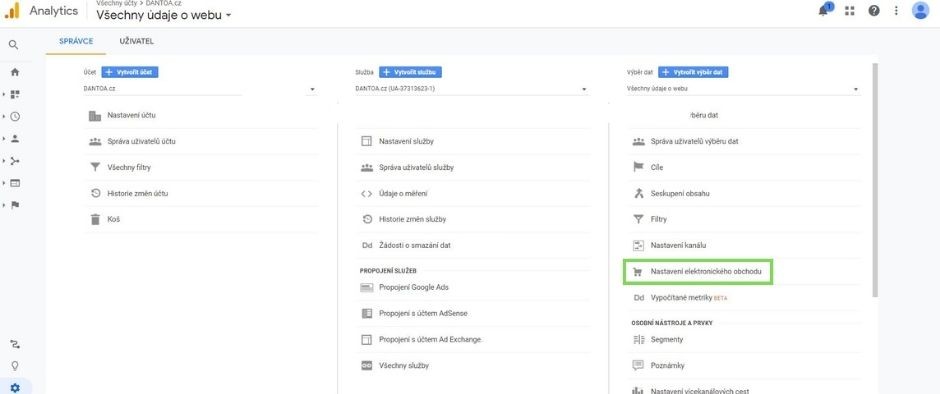This screenshot has width=940, height=394.
Task: Click the Vytvořit účet button
Action: [130, 72]
